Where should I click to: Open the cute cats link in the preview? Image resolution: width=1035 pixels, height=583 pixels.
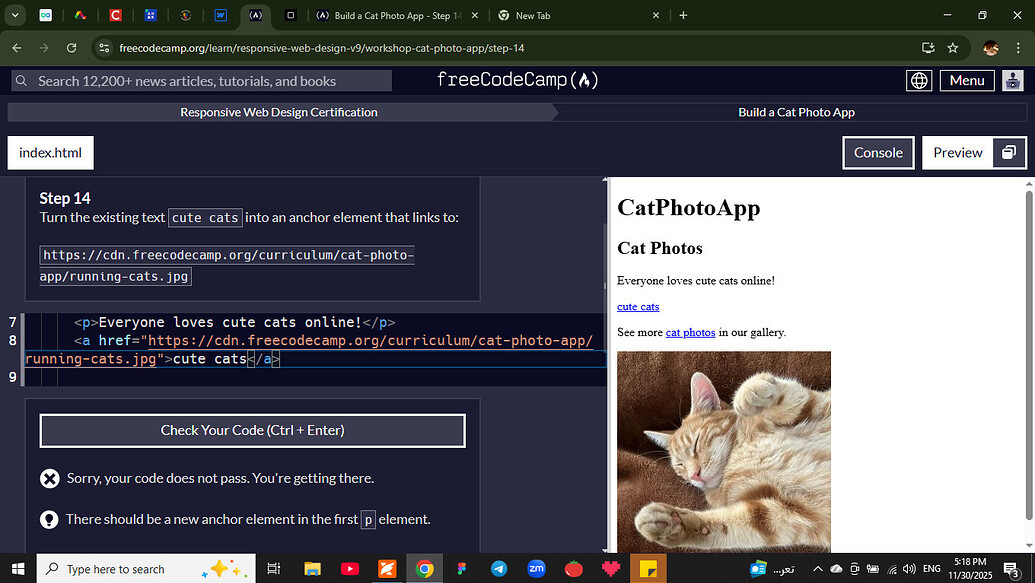point(637,307)
